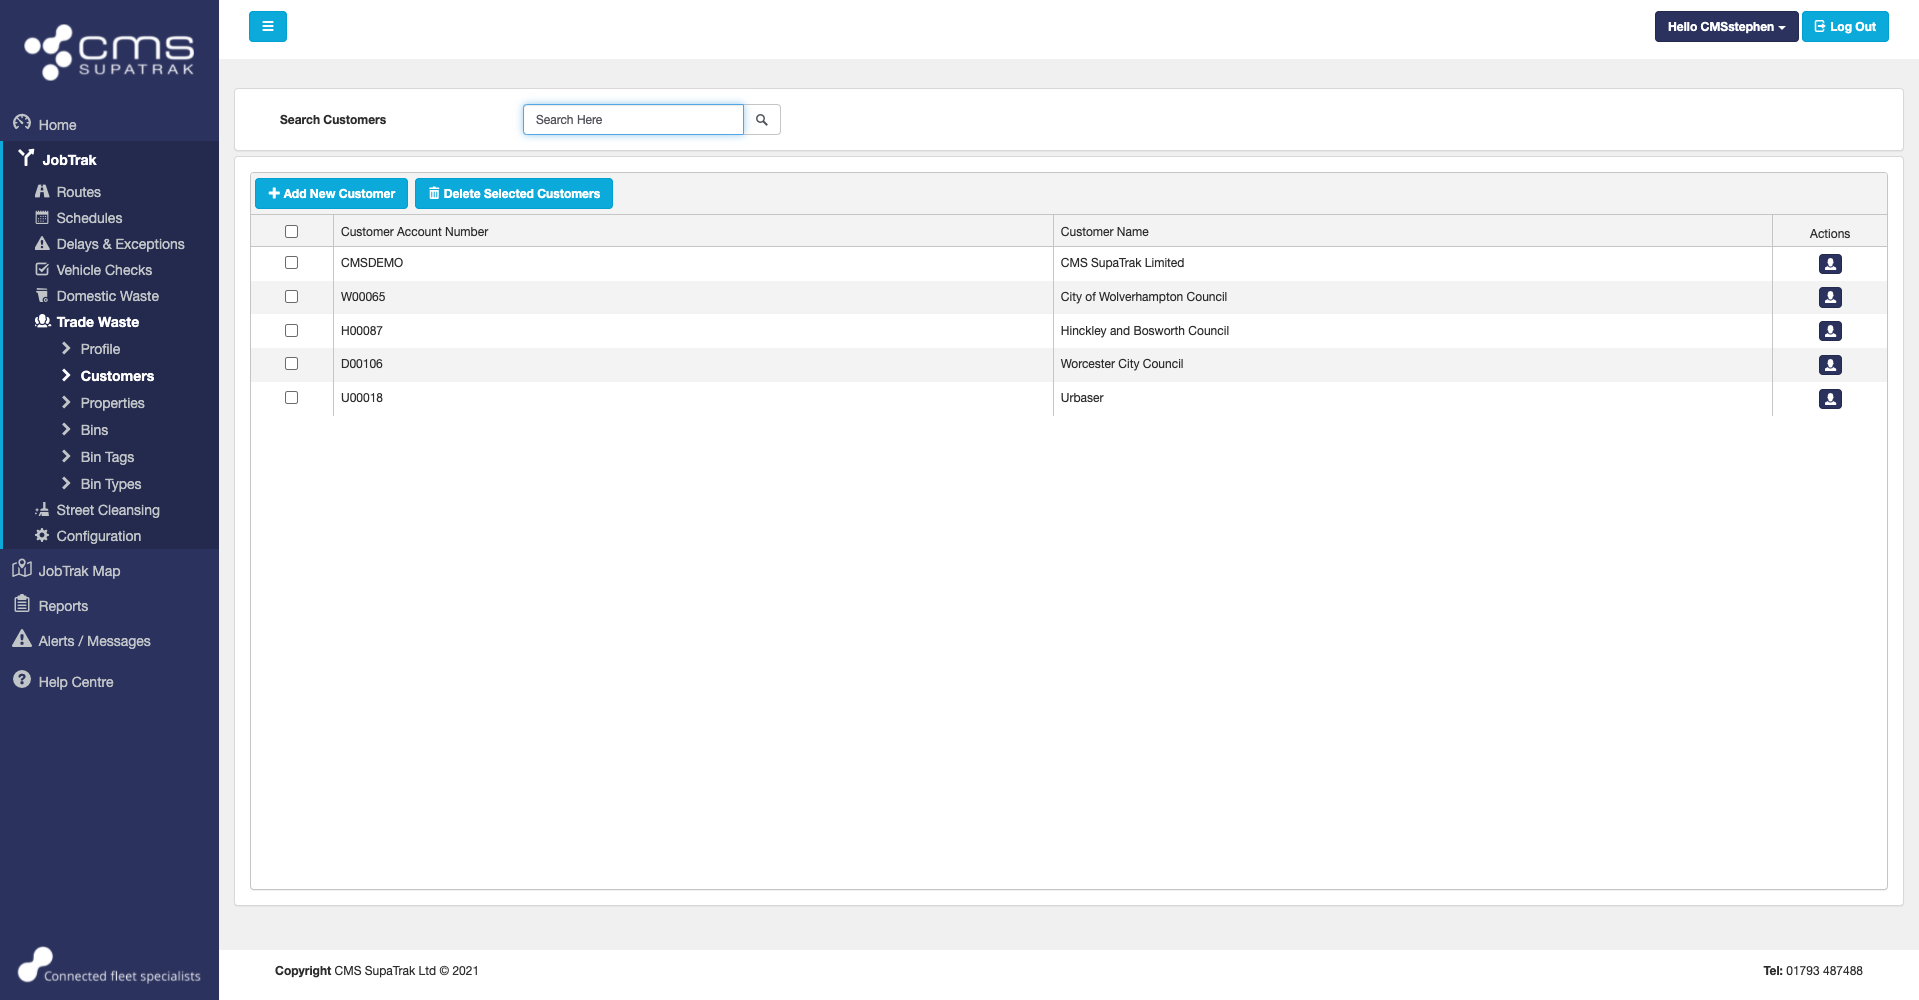Open user action for CMS SupaTrak Limited
This screenshot has width=1919, height=1000.
pos(1830,264)
